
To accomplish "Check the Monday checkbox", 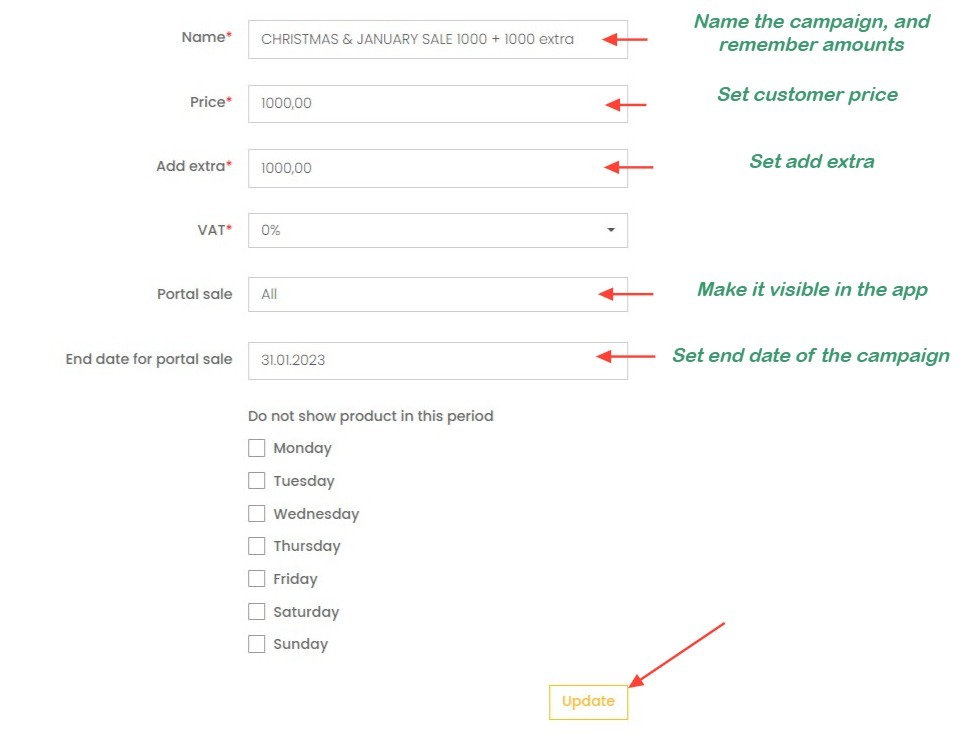I will [257, 448].
